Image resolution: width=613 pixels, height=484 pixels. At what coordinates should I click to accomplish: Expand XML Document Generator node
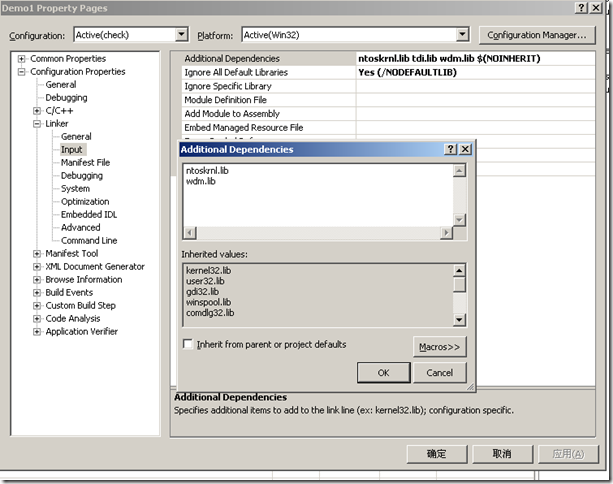pyautogui.click(x=37, y=267)
